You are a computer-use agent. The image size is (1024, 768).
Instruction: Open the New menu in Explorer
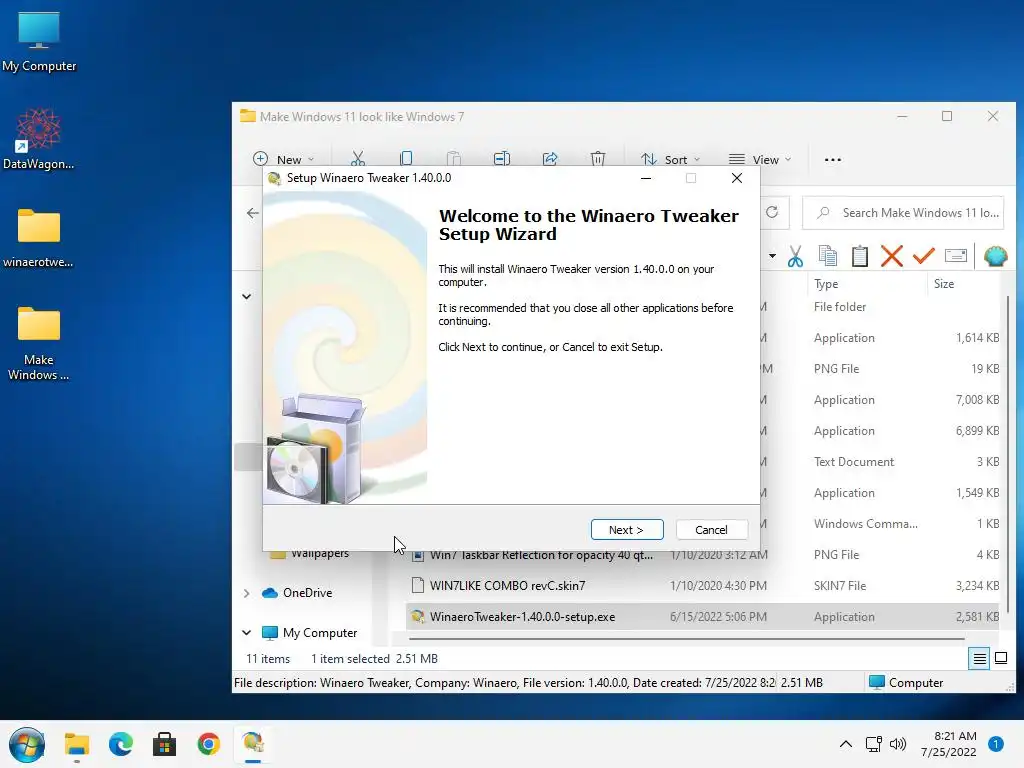point(283,159)
